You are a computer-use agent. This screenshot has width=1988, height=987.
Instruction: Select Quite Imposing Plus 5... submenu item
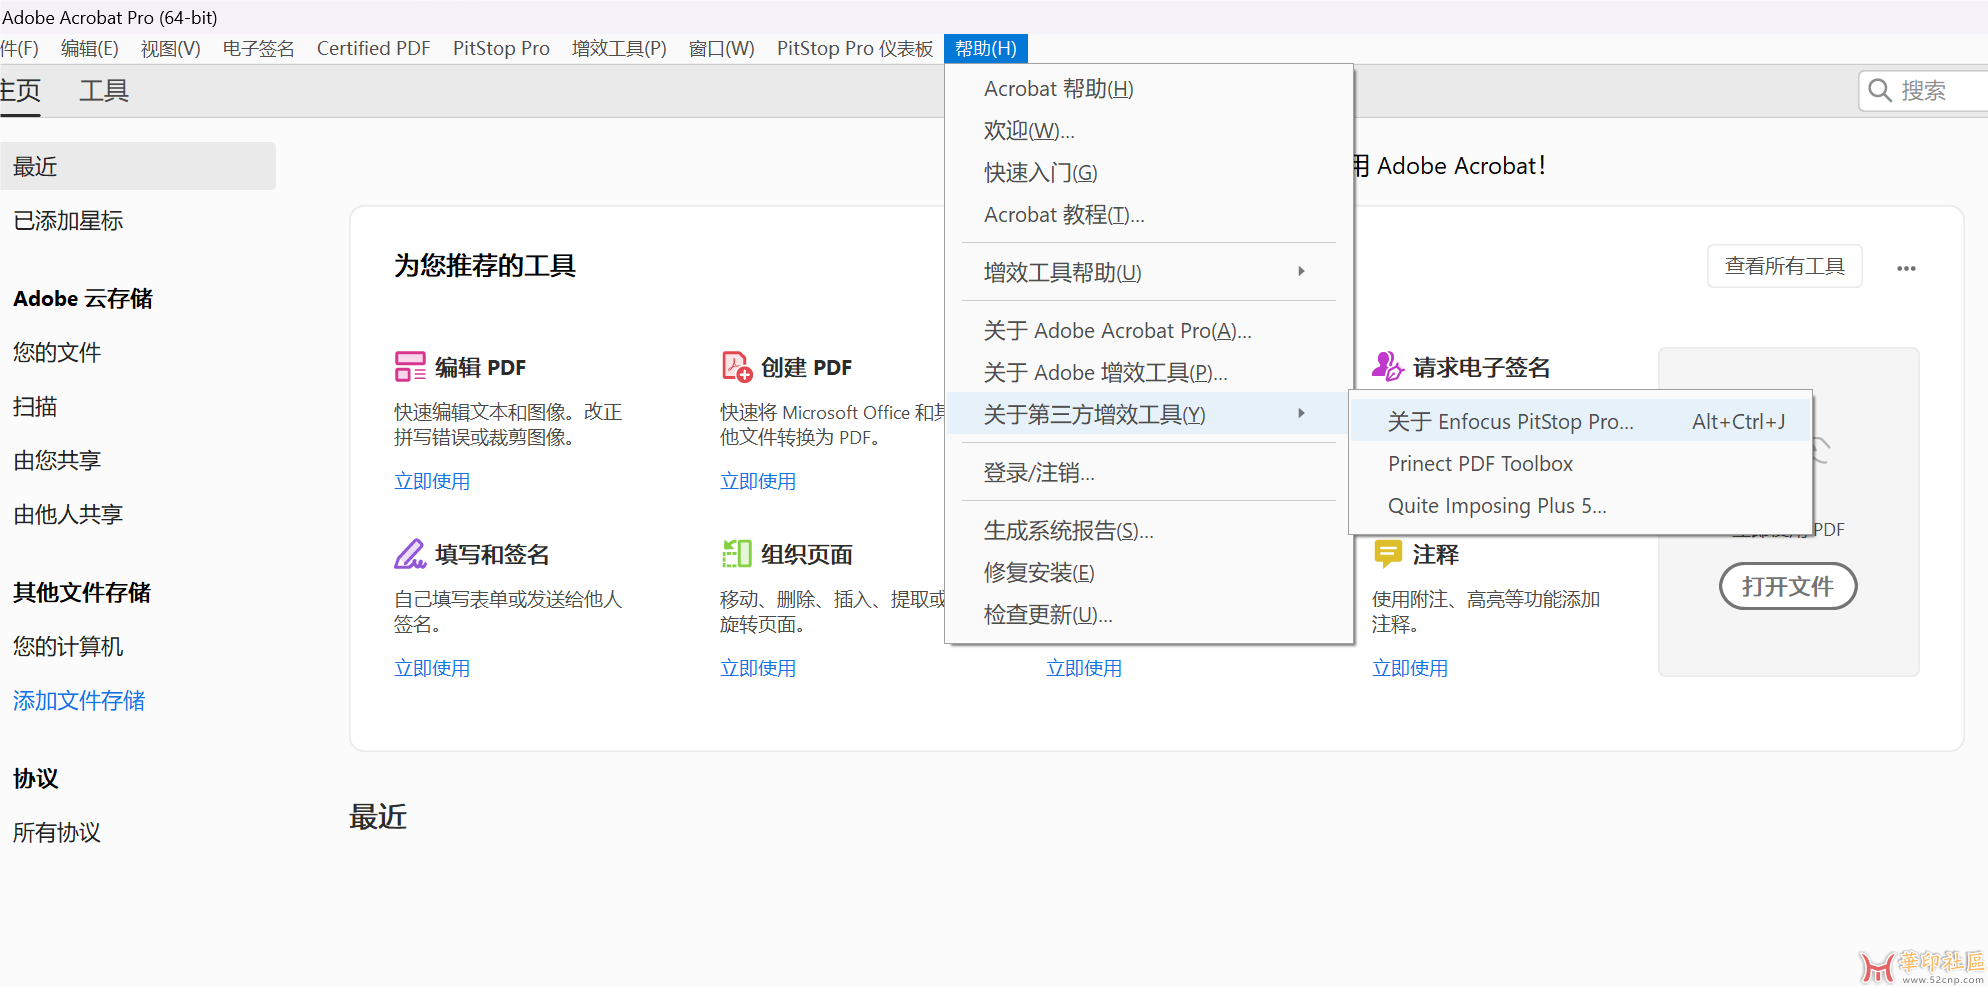(x=1581, y=506)
